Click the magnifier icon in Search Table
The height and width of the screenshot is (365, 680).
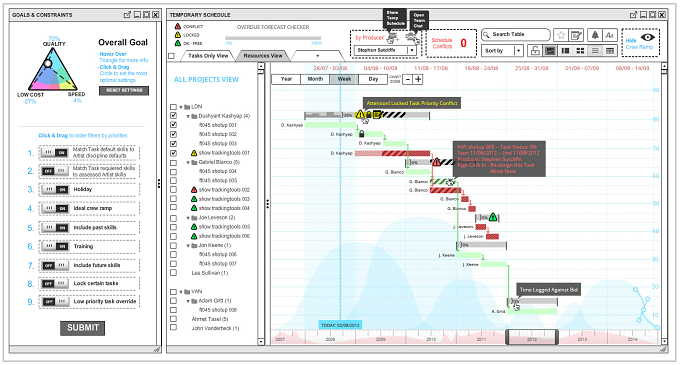pyautogui.click(x=487, y=34)
